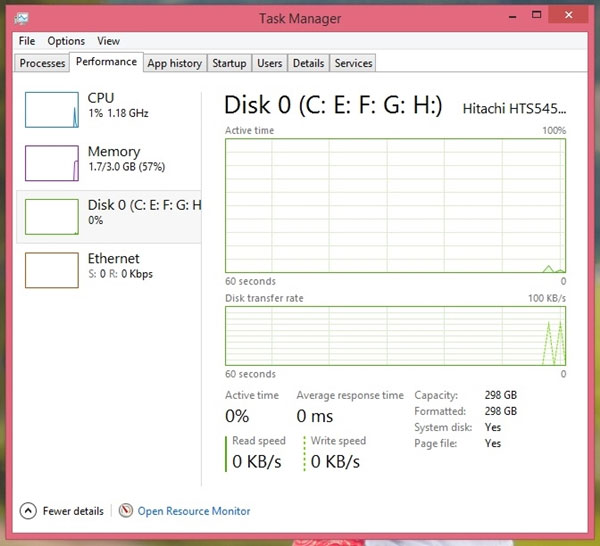This screenshot has height=546, width=600.
Task: Click the Fewer details up-arrow icon
Action: point(28,511)
